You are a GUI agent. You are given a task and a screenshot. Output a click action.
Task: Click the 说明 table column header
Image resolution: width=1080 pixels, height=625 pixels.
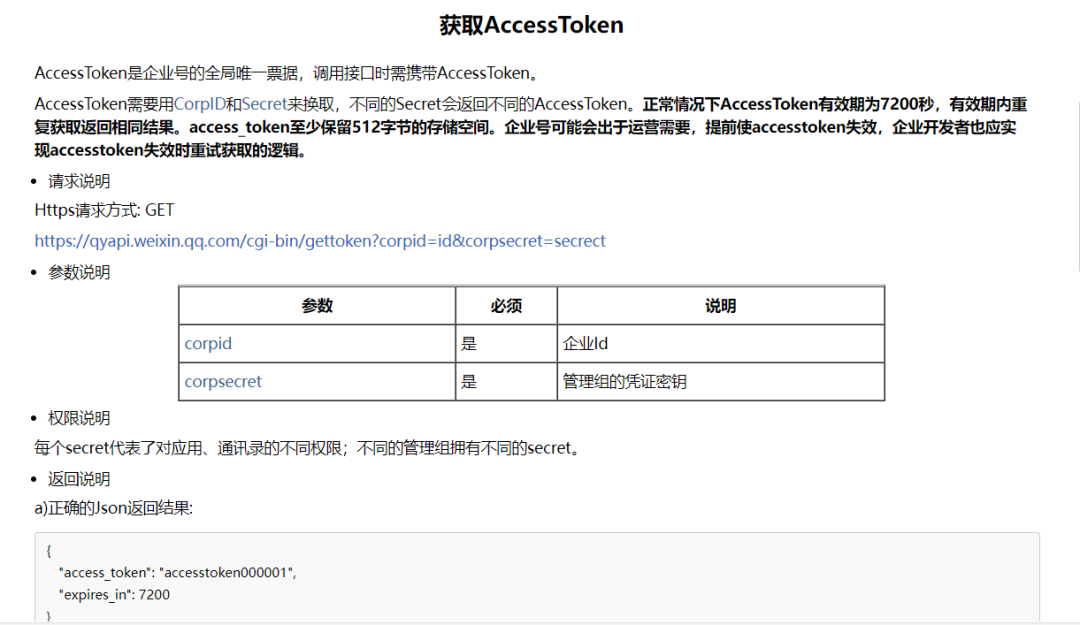720,305
